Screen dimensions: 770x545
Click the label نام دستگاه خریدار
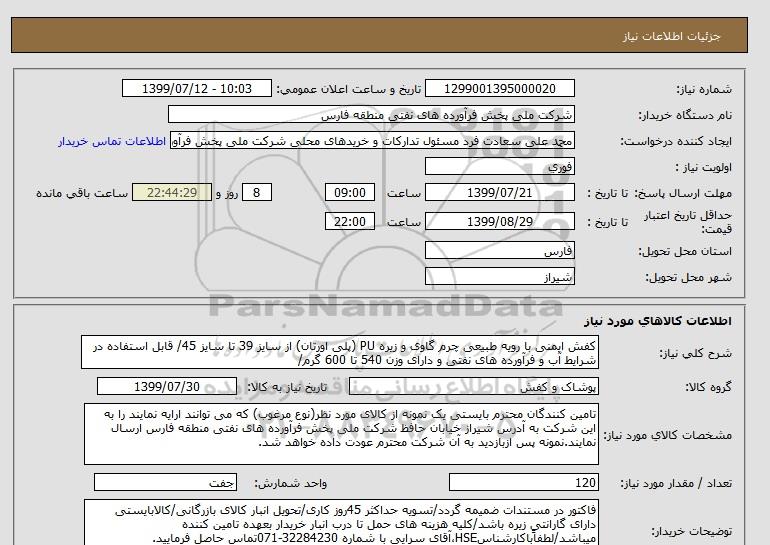(x=685, y=115)
